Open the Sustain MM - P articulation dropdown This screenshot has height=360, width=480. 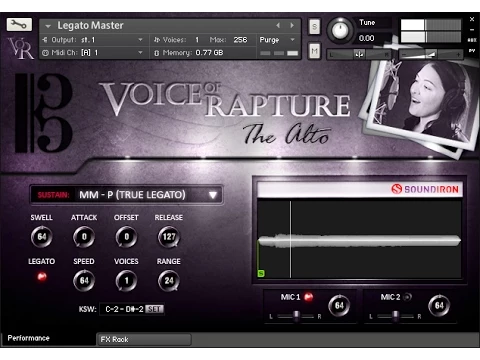(127, 195)
